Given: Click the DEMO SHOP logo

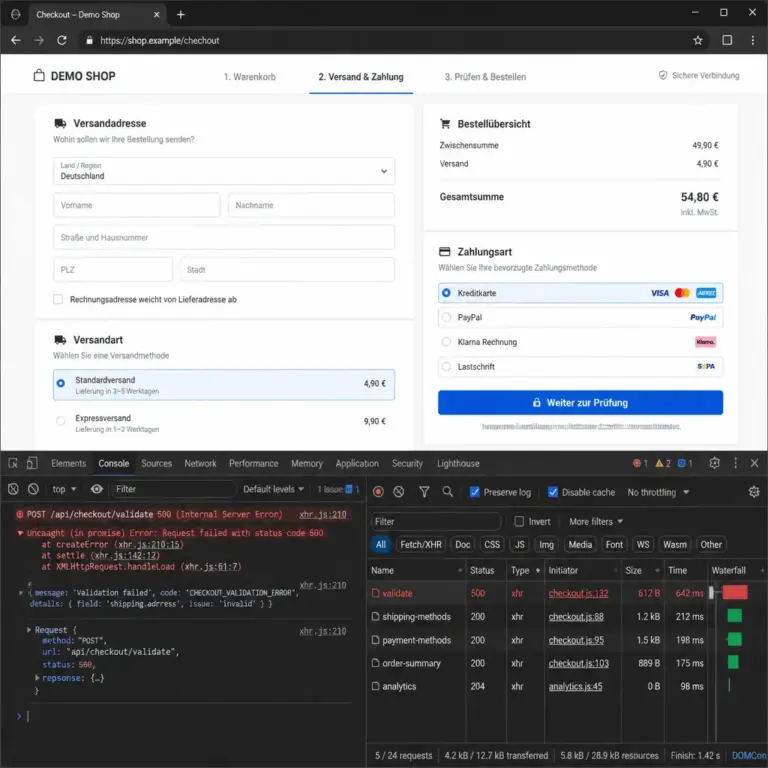Looking at the screenshot, I should (74, 76).
